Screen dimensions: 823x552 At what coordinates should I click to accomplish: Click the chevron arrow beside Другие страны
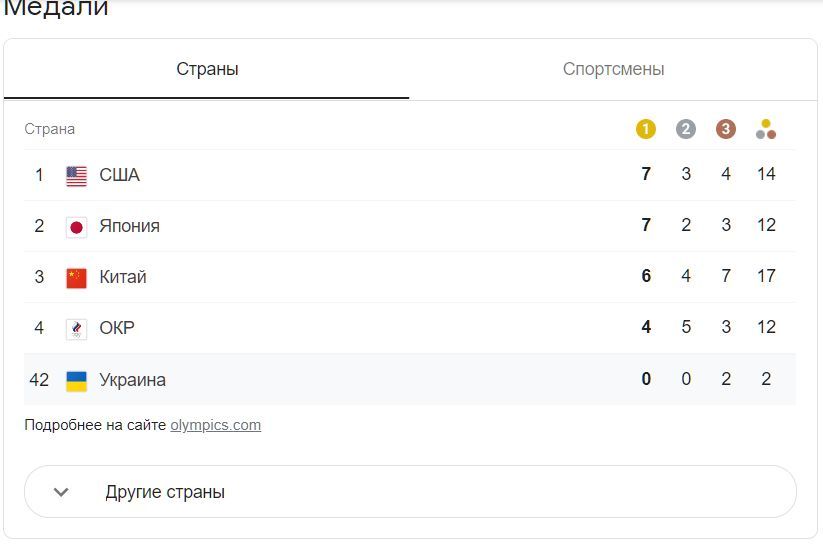[x=61, y=492]
